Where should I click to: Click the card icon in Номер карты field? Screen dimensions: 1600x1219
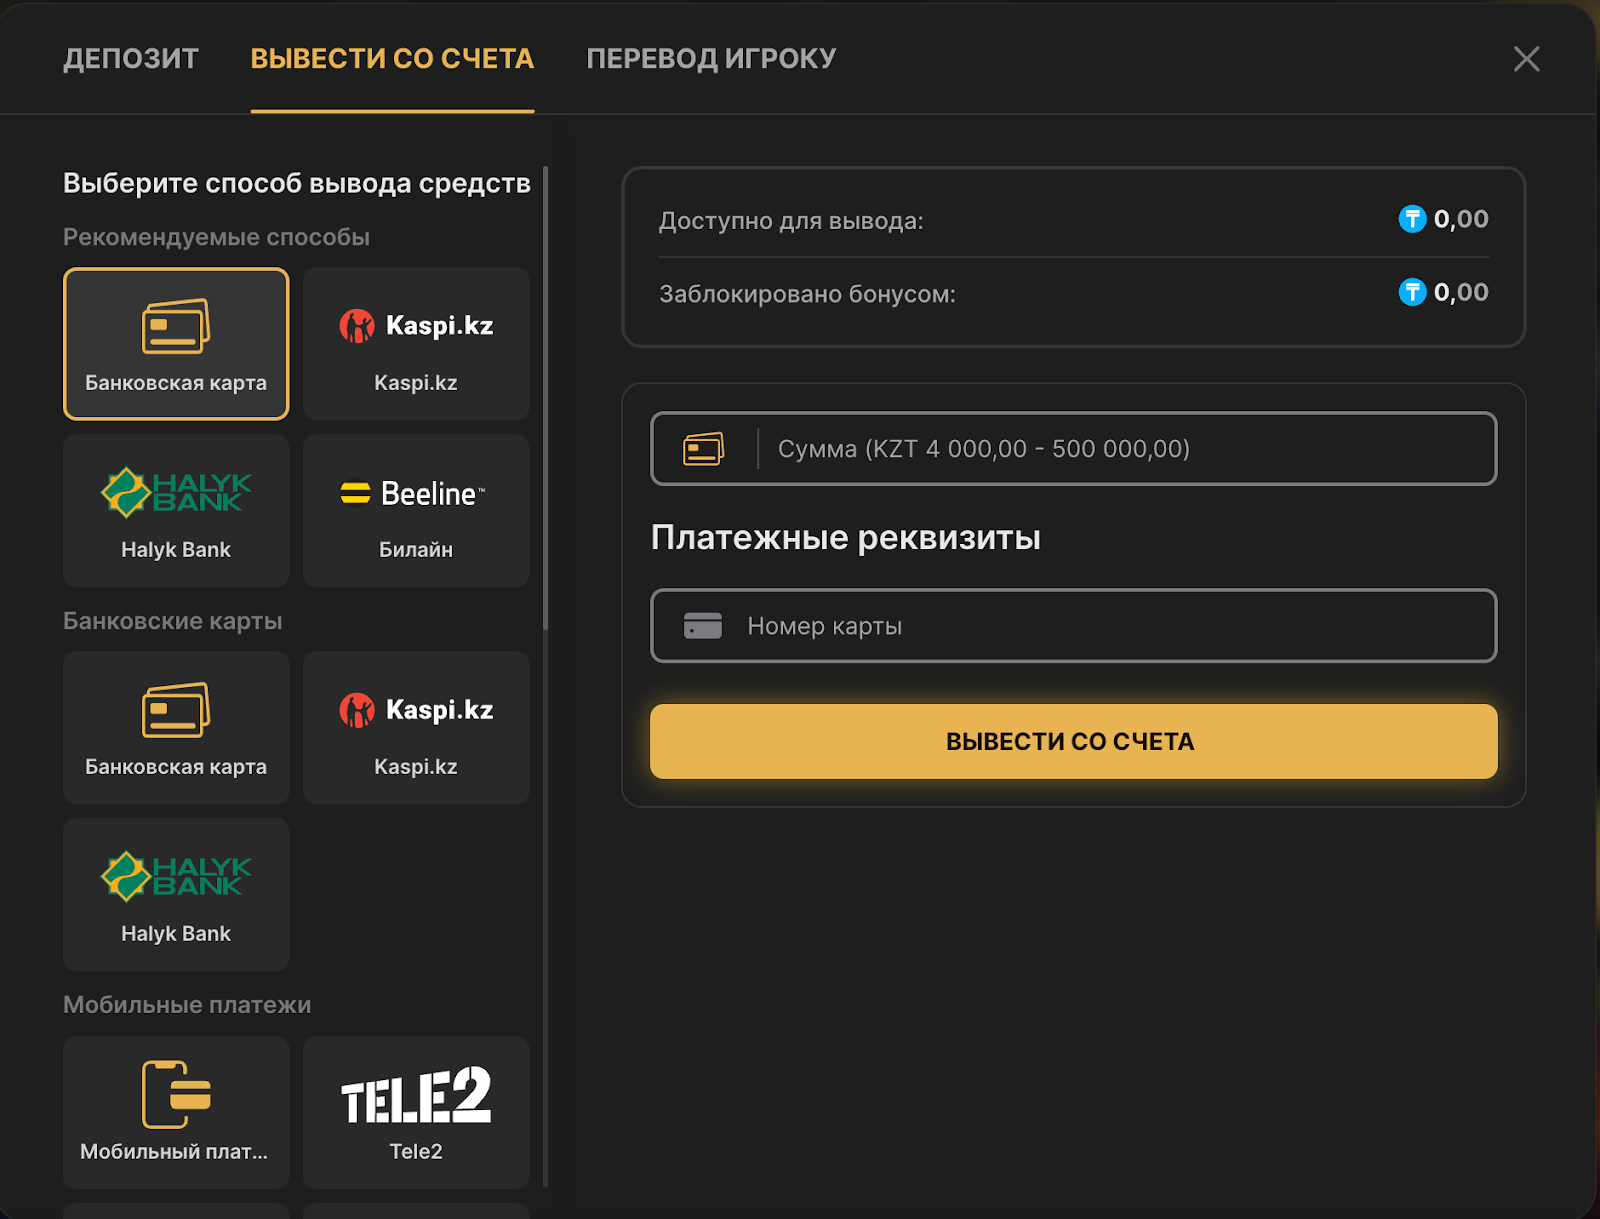(703, 626)
